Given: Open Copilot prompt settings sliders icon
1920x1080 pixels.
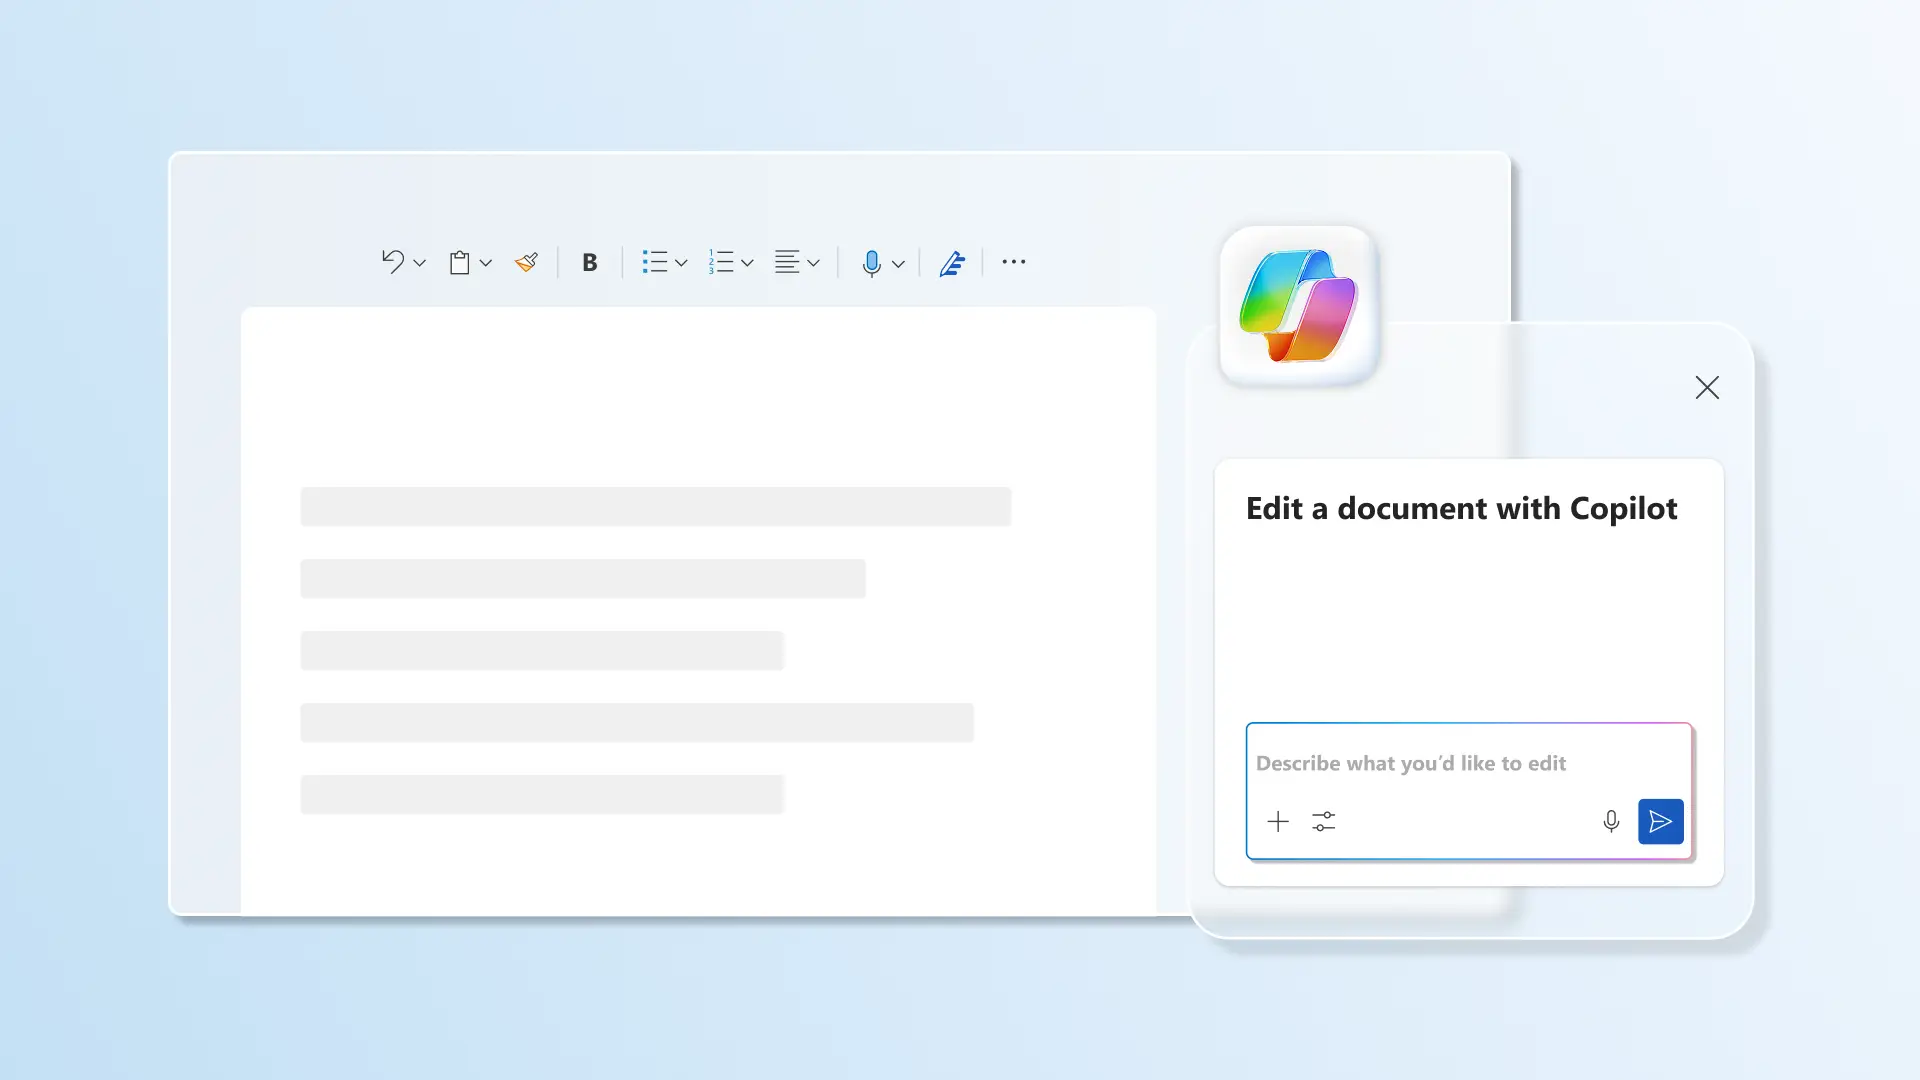Looking at the screenshot, I should click(1324, 822).
